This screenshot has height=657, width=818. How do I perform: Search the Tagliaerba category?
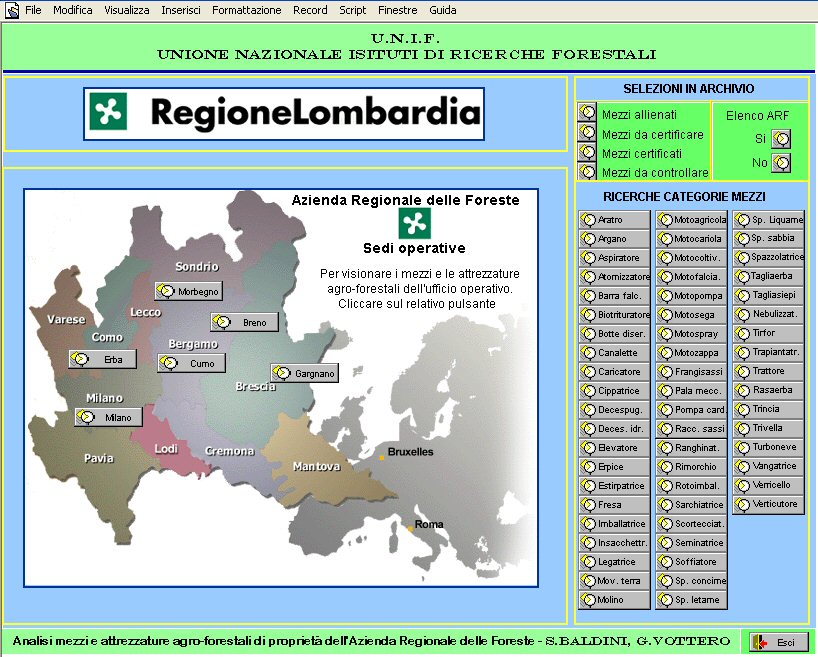click(x=769, y=276)
